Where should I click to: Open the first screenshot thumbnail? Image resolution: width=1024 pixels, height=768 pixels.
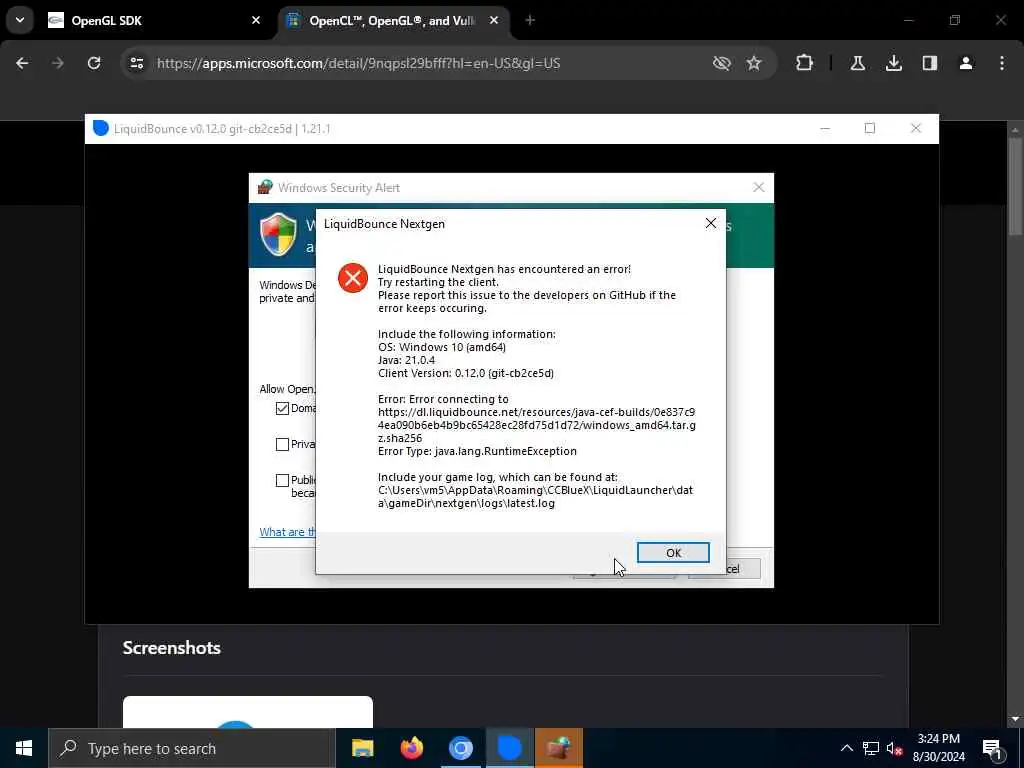[248, 712]
